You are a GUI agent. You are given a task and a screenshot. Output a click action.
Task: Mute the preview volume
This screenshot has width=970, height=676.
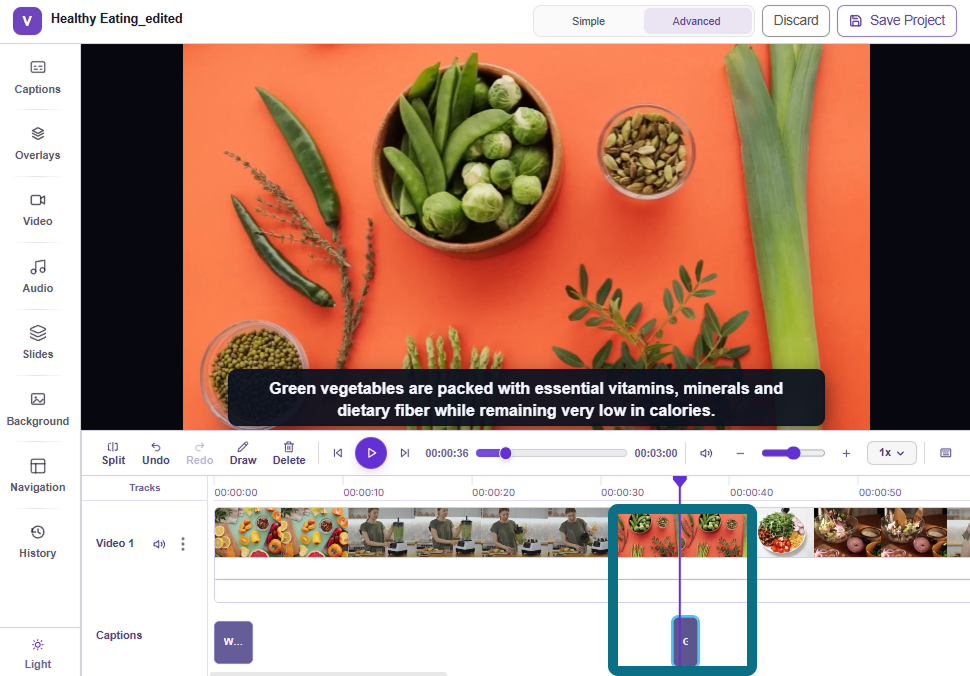point(706,453)
